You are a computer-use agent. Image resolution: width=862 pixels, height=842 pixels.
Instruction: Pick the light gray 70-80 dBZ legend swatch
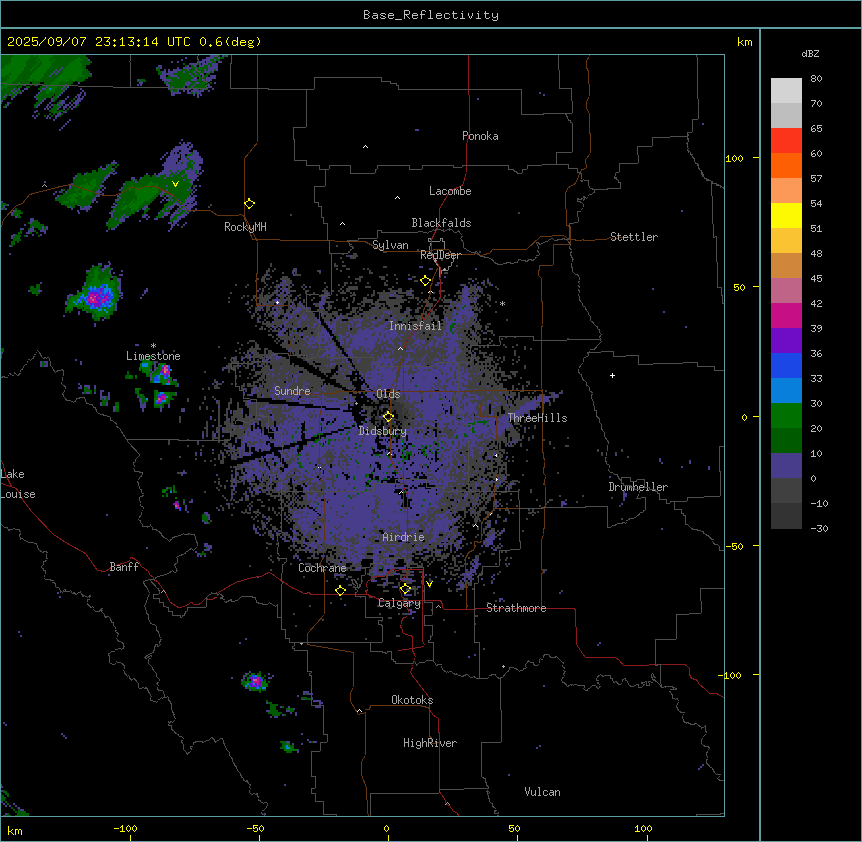click(x=786, y=91)
